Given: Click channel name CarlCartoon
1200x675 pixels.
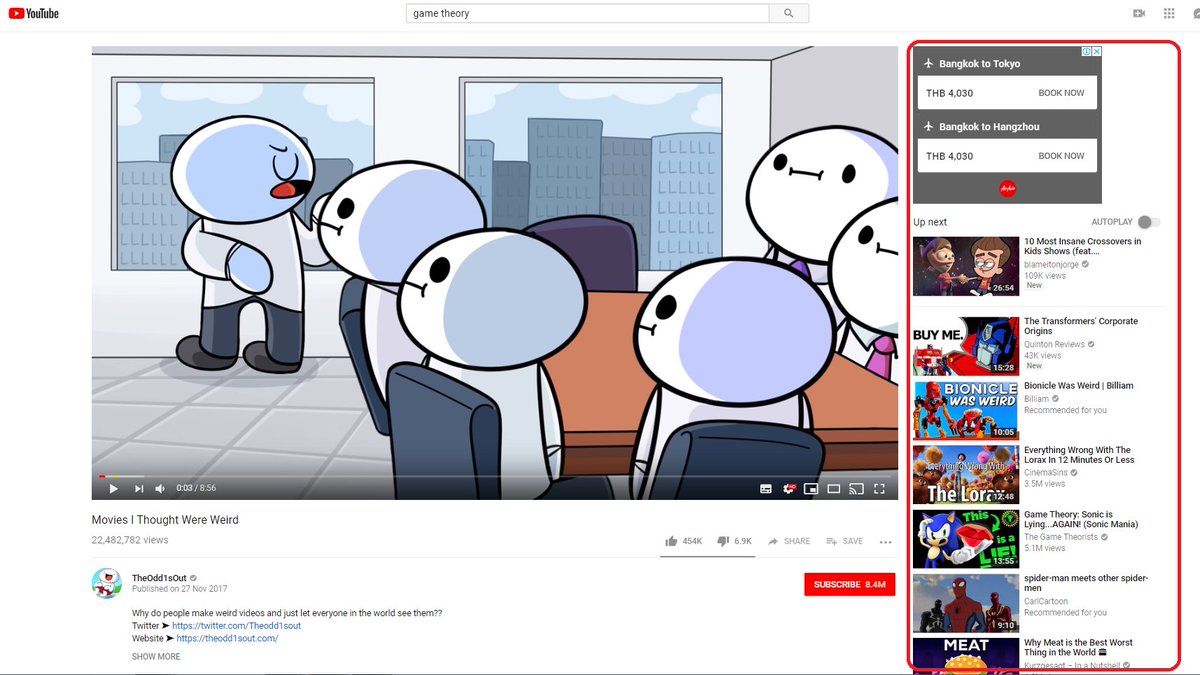Looking at the screenshot, I should click(x=1046, y=602).
